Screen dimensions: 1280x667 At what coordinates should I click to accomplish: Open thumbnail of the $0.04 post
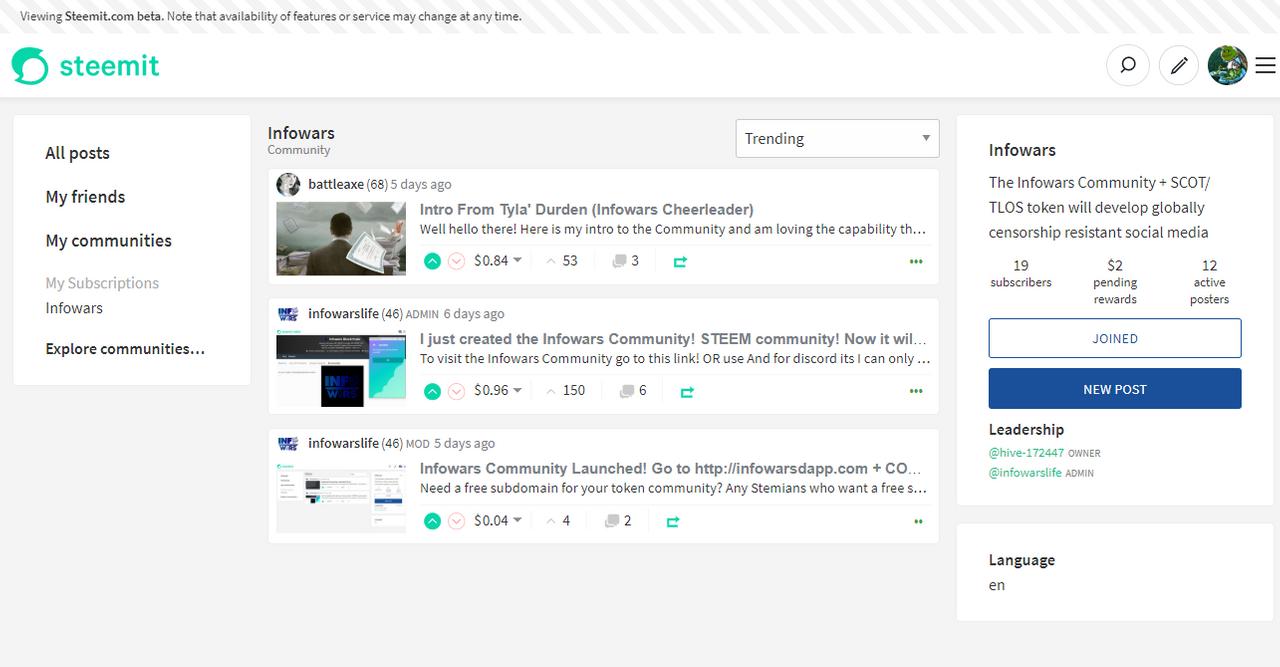(x=341, y=498)
